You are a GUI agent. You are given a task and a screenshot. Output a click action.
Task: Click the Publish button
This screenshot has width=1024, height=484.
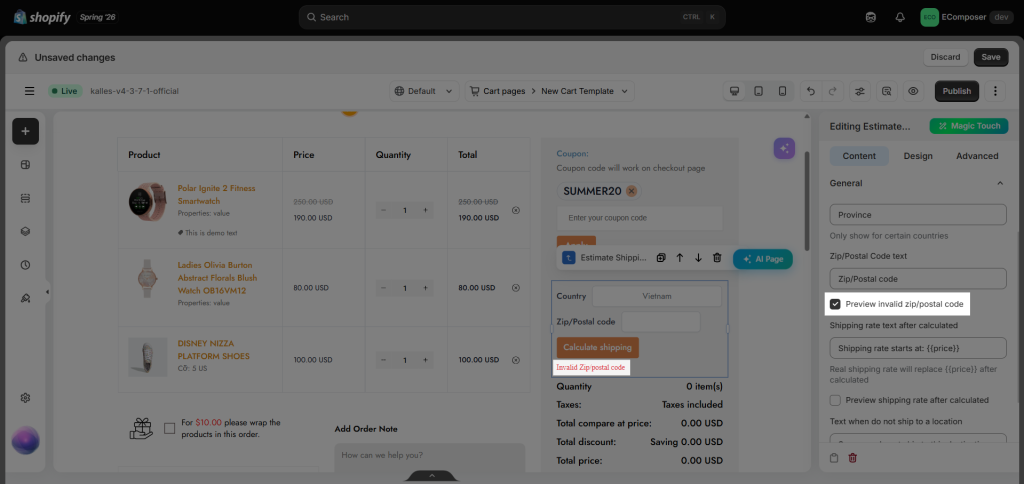(x=957, y=91)
